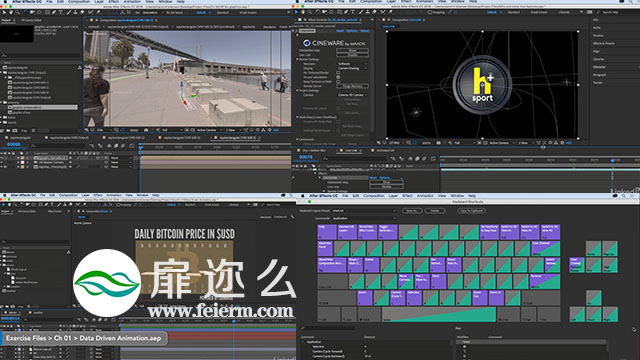
Task: Switch to the Live Link timeline tab
Action: (351, 151)
